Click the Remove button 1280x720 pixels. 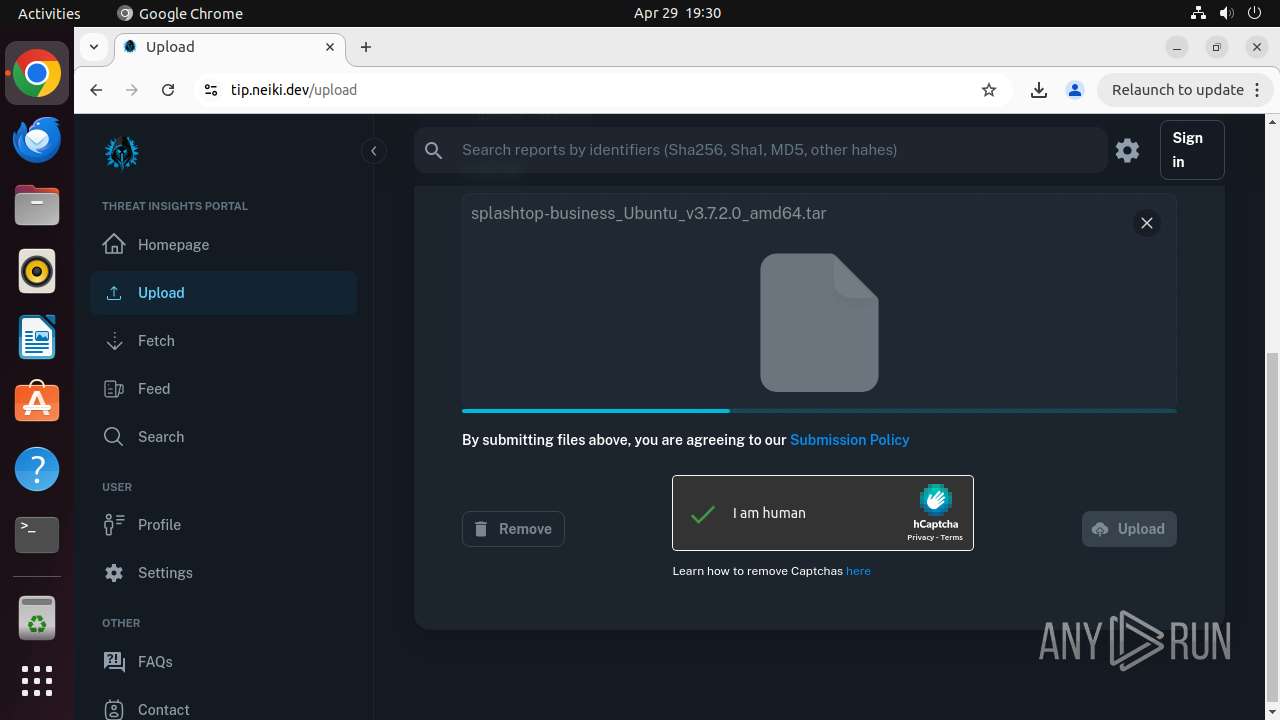(513, 529)
